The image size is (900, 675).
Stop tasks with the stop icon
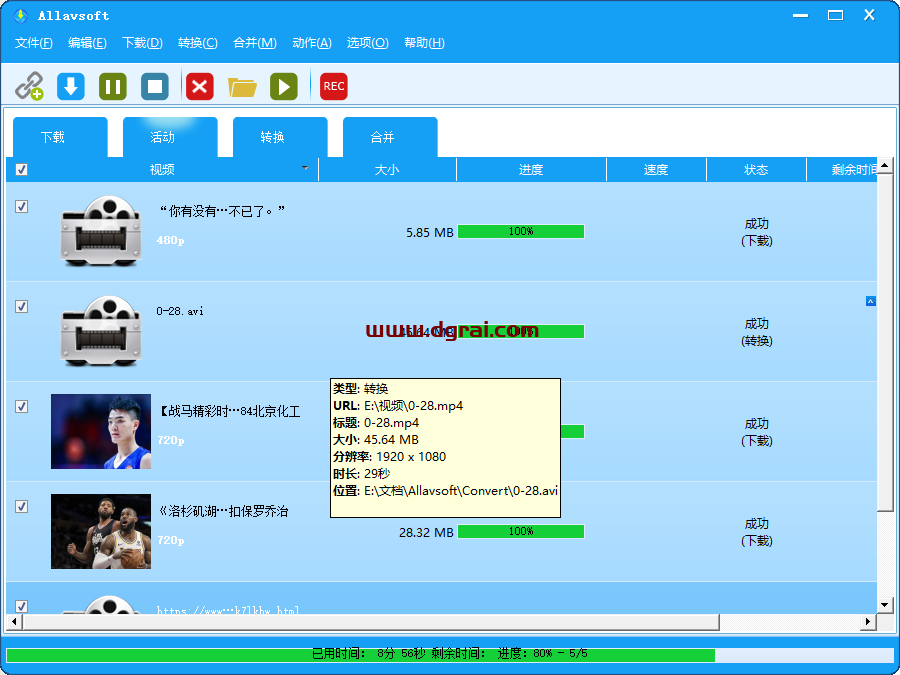(155, 87)
